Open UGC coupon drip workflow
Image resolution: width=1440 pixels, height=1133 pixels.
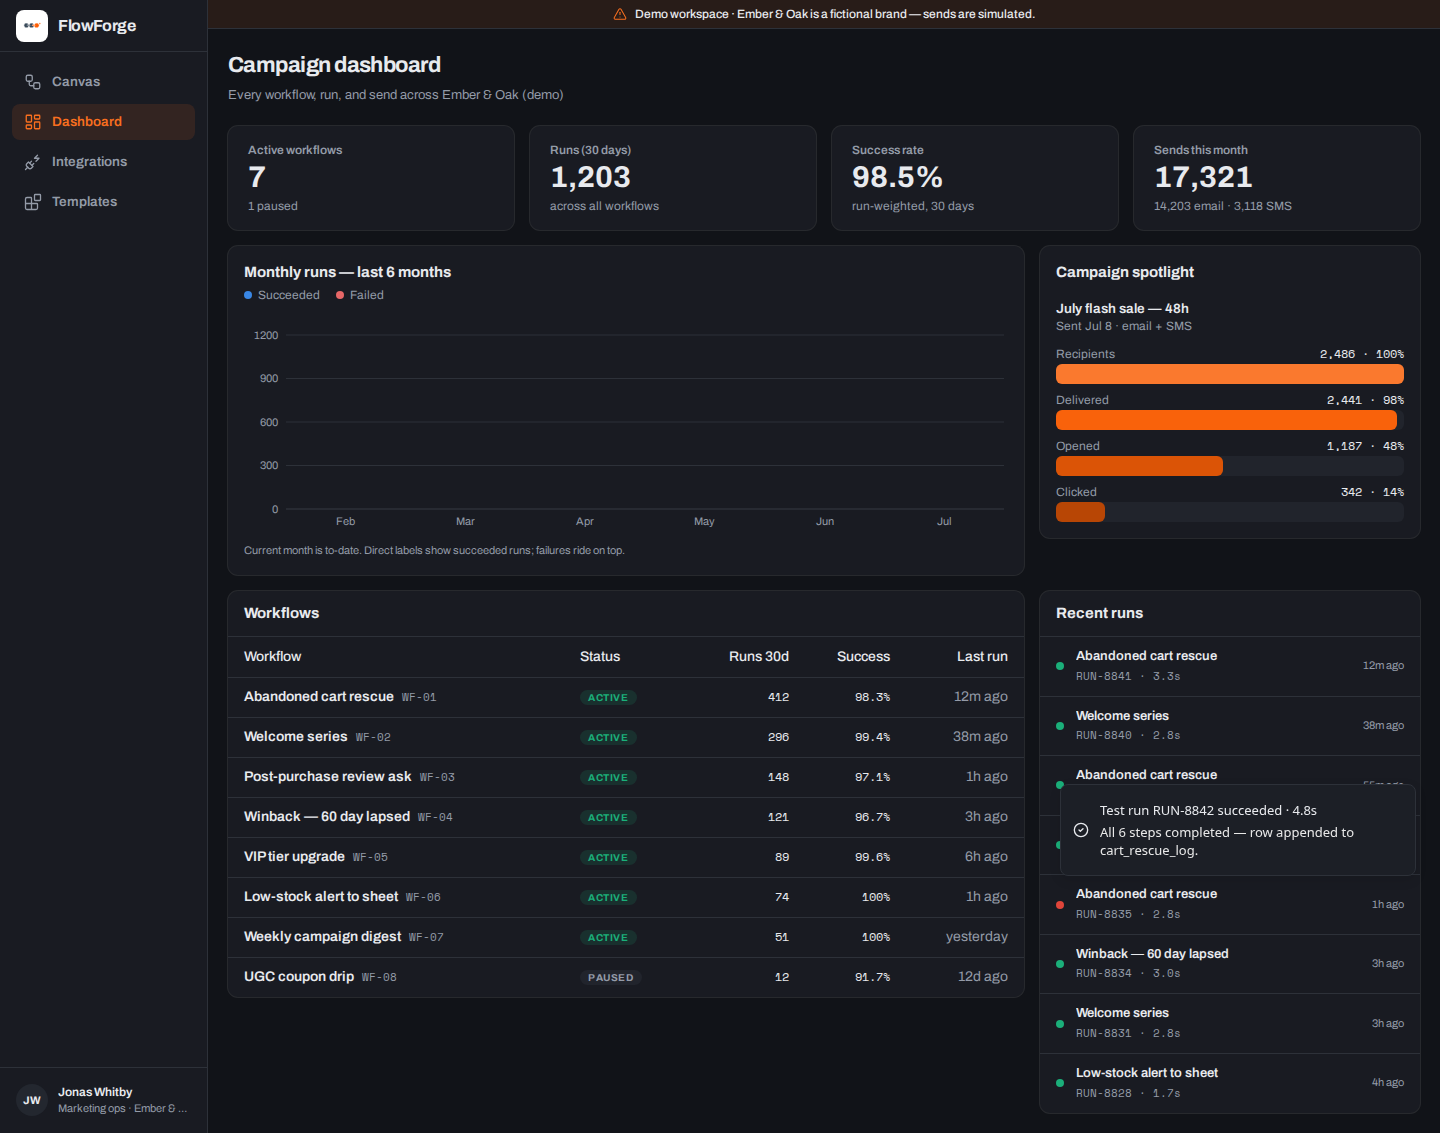coord(626,977)
